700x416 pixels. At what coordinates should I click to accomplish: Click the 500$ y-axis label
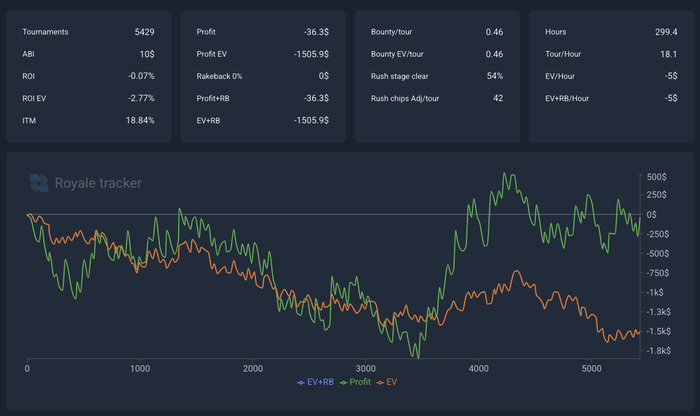click(656, 177)
